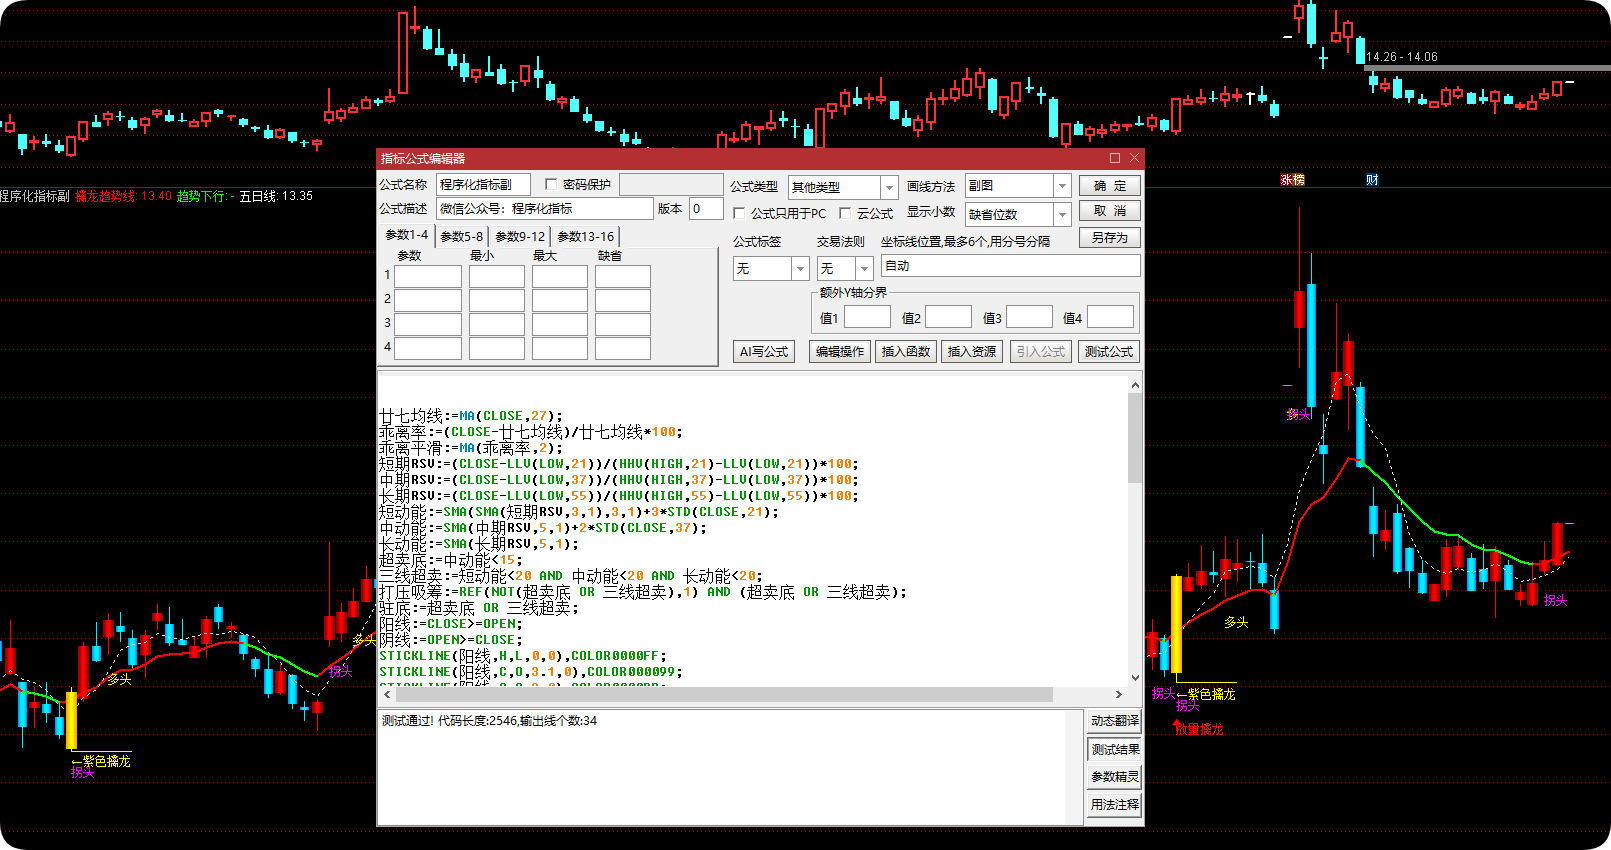
Task: Click the 涨榜 label on the chart
Action: [x=1293, y=180]
